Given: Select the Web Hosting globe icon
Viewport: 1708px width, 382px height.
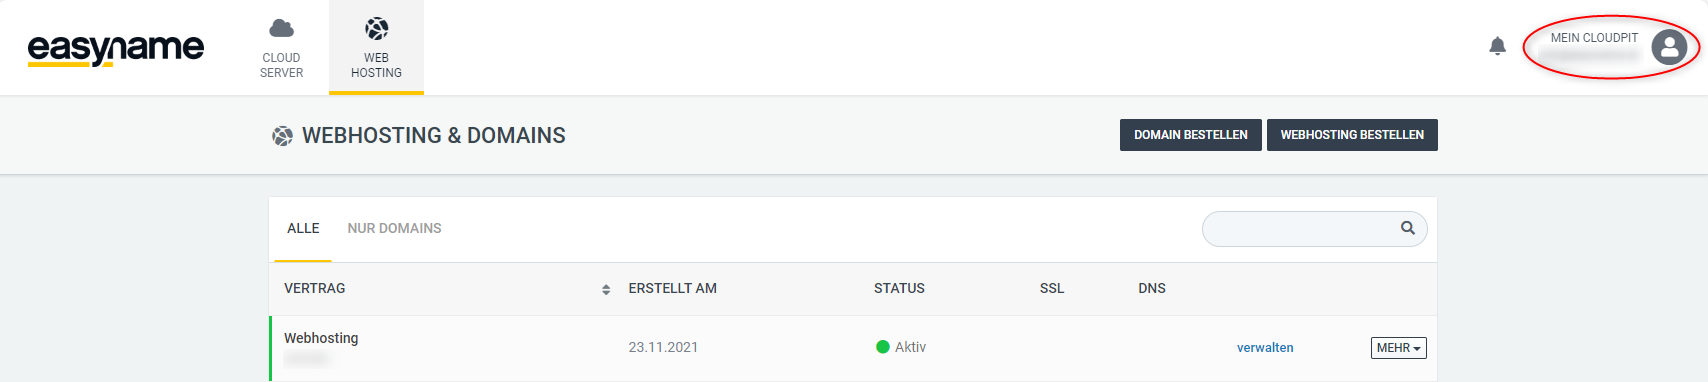Looking at the screenshot, I should click(376, 28).
